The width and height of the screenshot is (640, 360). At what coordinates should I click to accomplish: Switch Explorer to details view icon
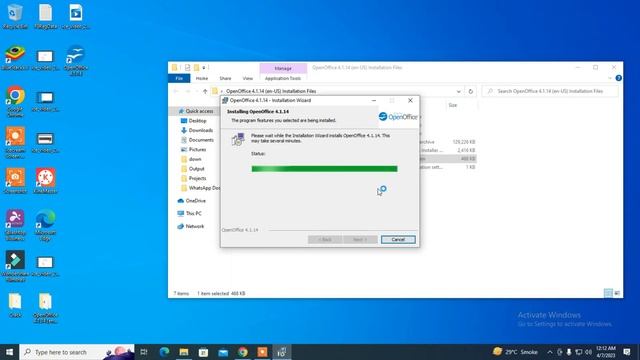coord(608,293)
